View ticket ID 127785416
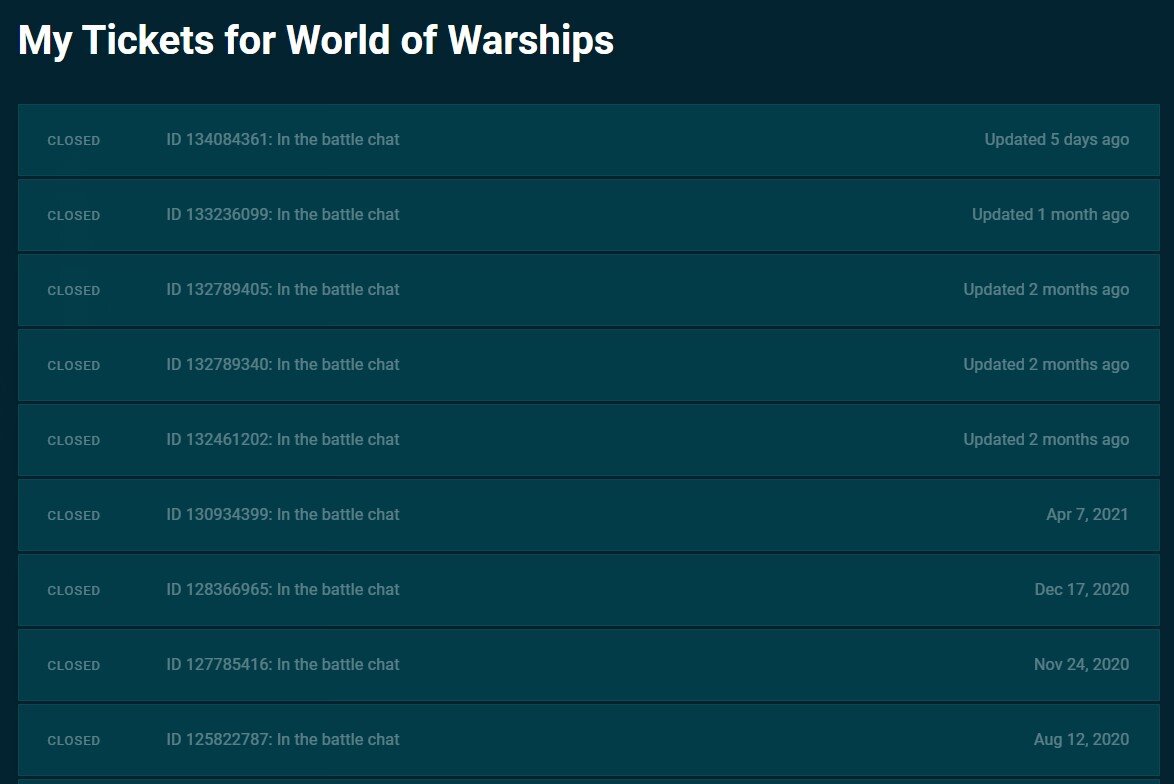This screenshot has height=784, width=1174. click(x=283, y=665)
